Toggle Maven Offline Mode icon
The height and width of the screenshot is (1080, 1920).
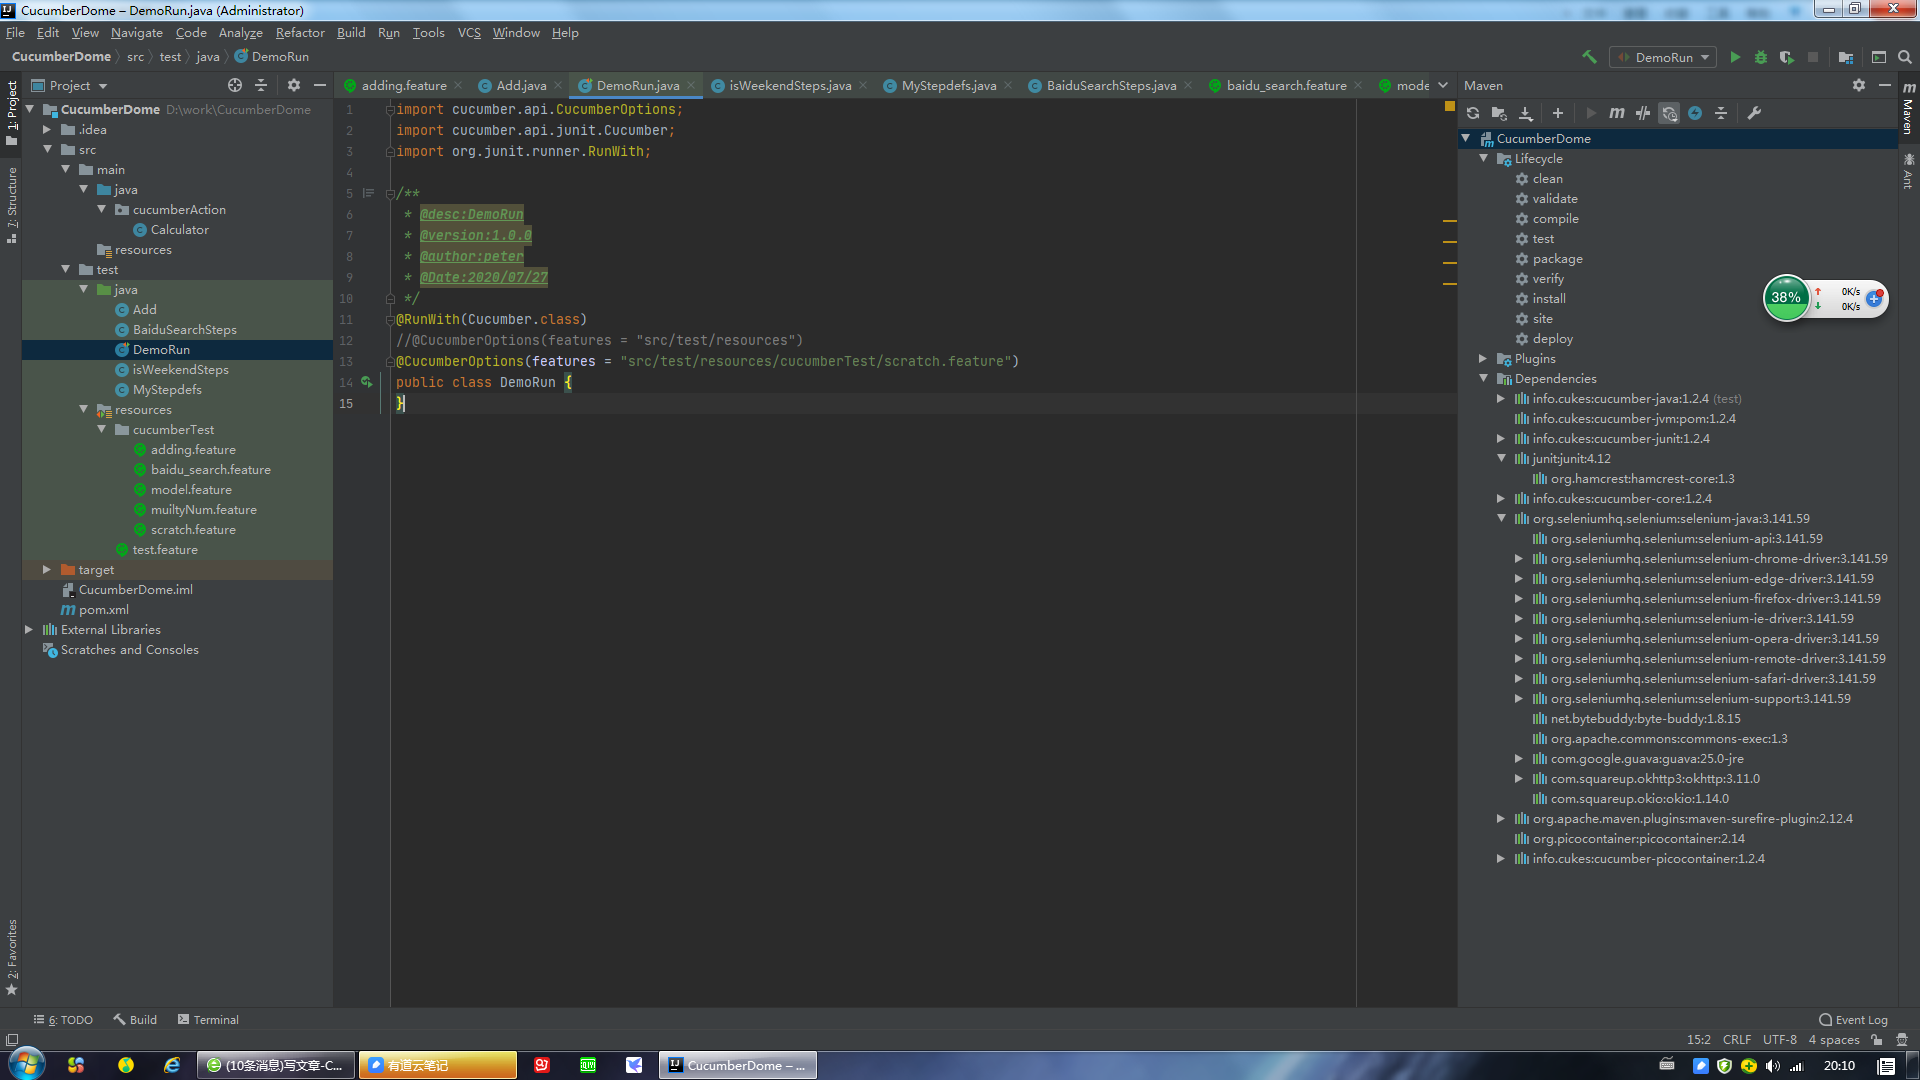[1642, 113]
